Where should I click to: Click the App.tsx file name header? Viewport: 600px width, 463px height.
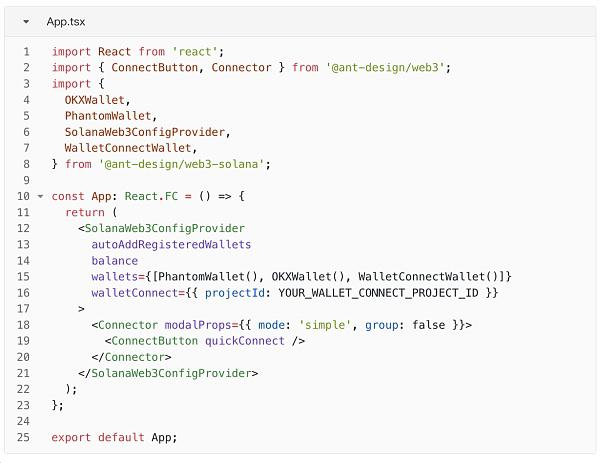click(66, 21)
